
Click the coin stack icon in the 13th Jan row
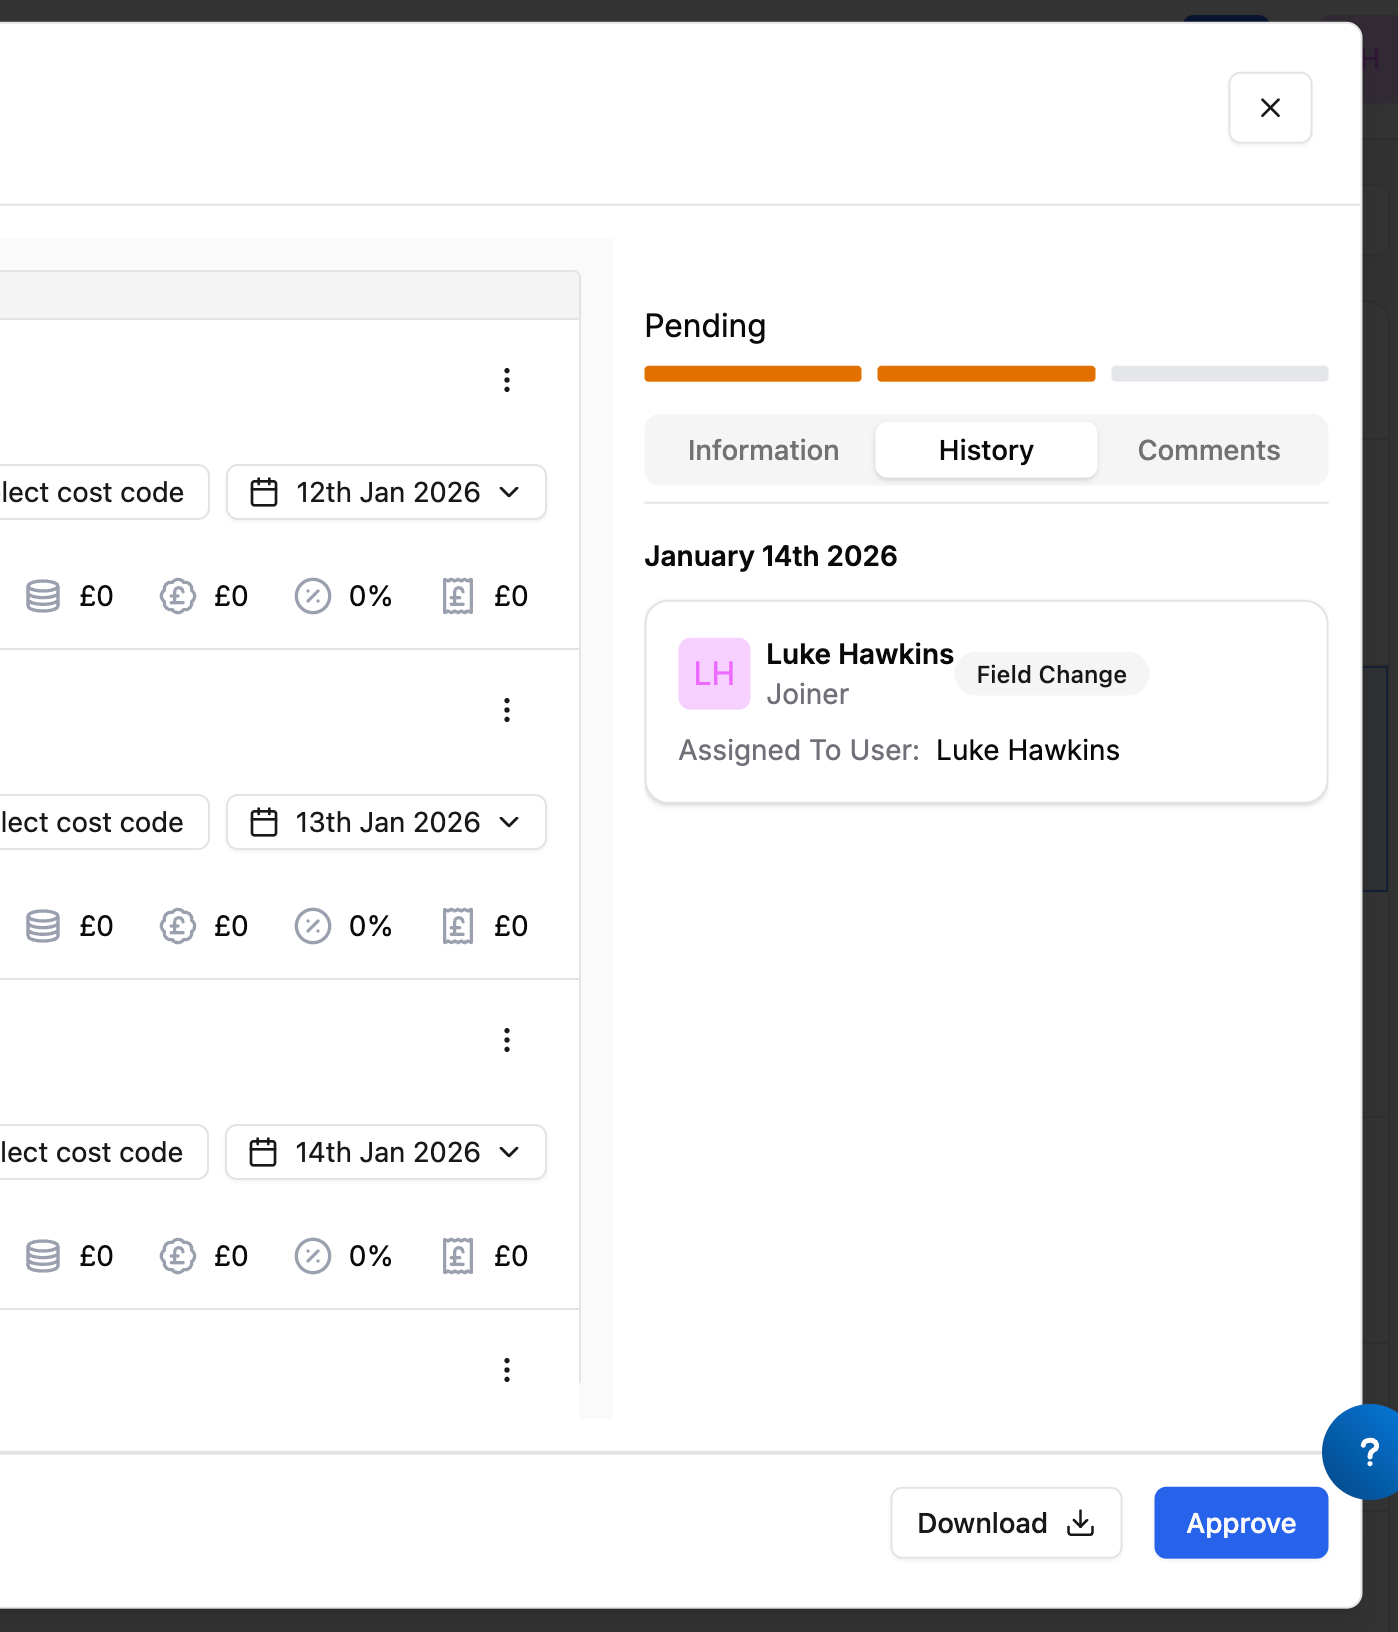point(43,926)
